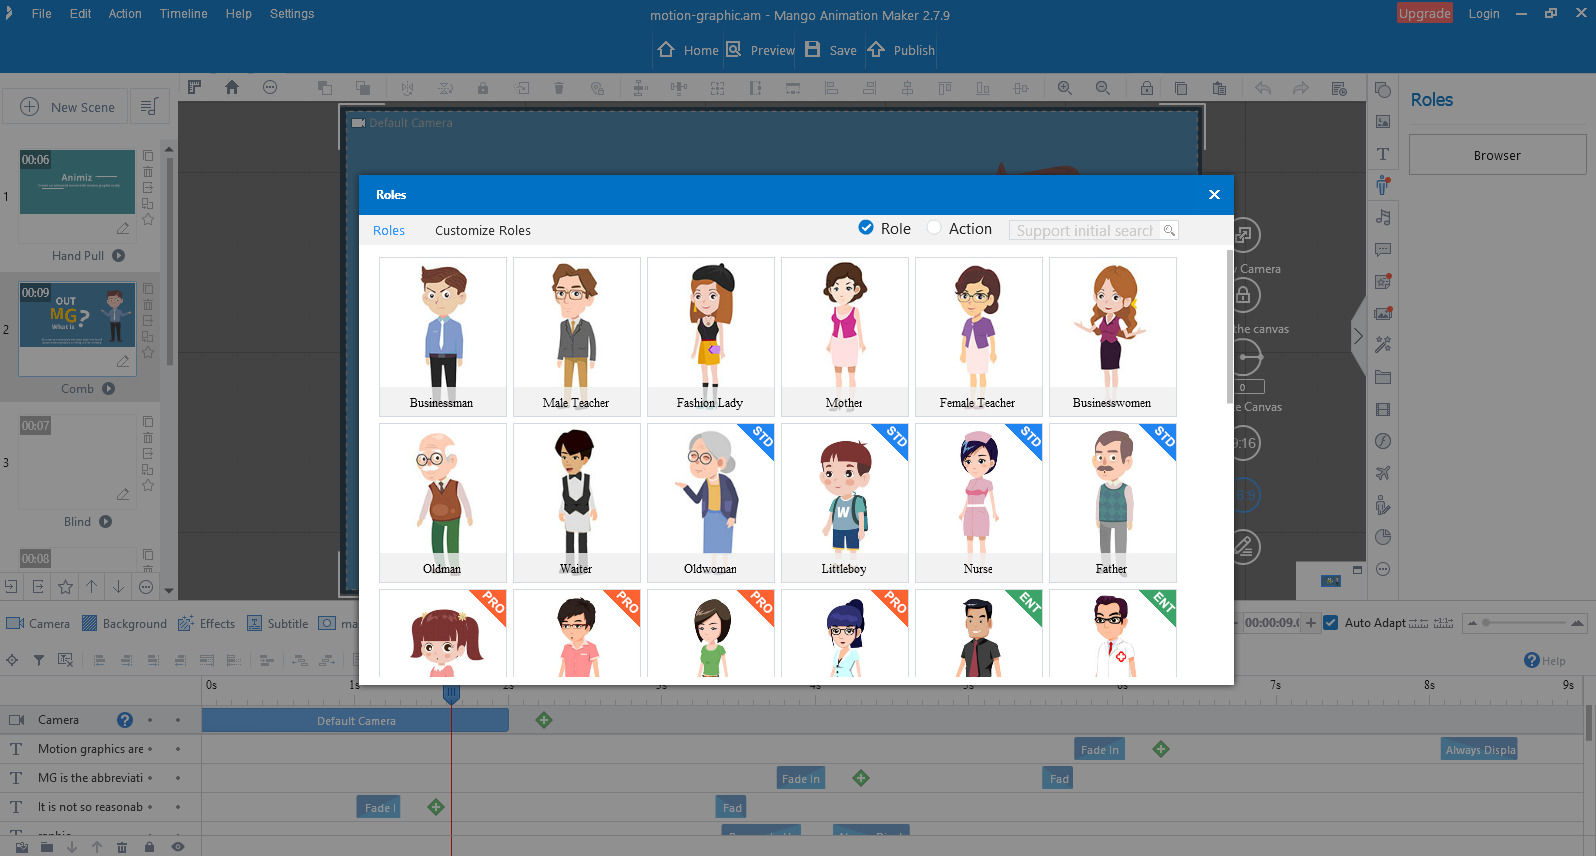This screenshot has width=1596, height=856.
Task: Open the Blind transition arrow for scene 3
Action: point(106,522)
